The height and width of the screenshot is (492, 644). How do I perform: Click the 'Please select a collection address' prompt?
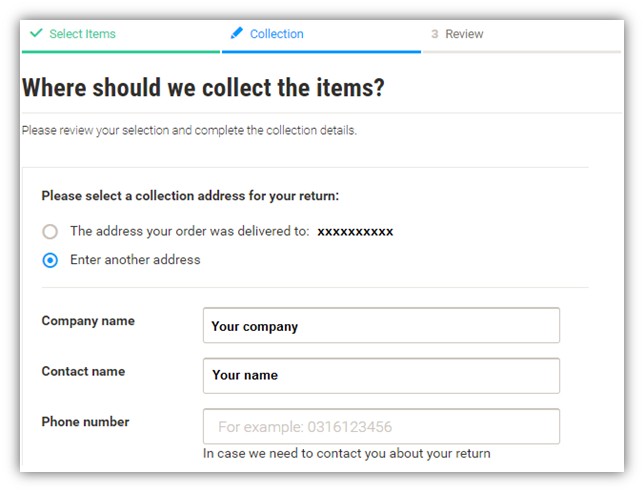coord(190,196)
